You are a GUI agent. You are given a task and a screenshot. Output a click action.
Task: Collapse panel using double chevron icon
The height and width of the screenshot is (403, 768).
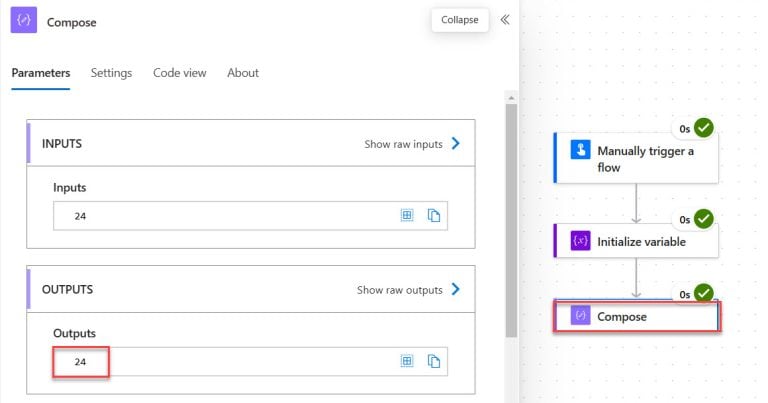505,19
